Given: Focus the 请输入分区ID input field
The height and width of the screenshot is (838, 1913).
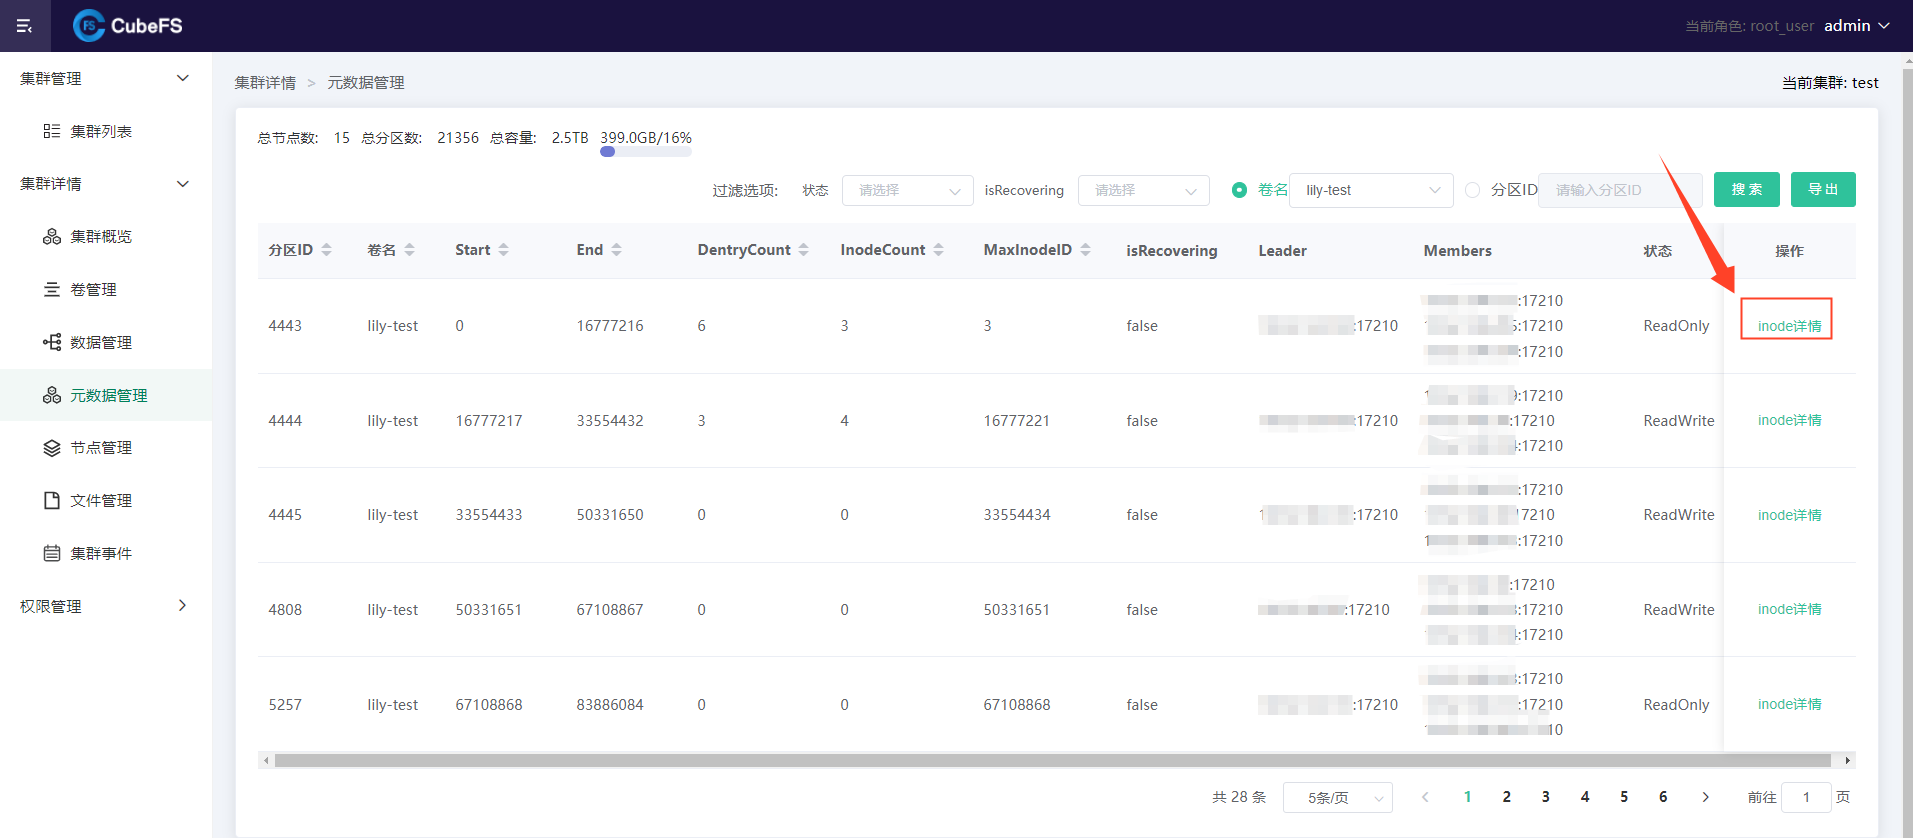Looking at the screenshot, I should point(1620,190).
